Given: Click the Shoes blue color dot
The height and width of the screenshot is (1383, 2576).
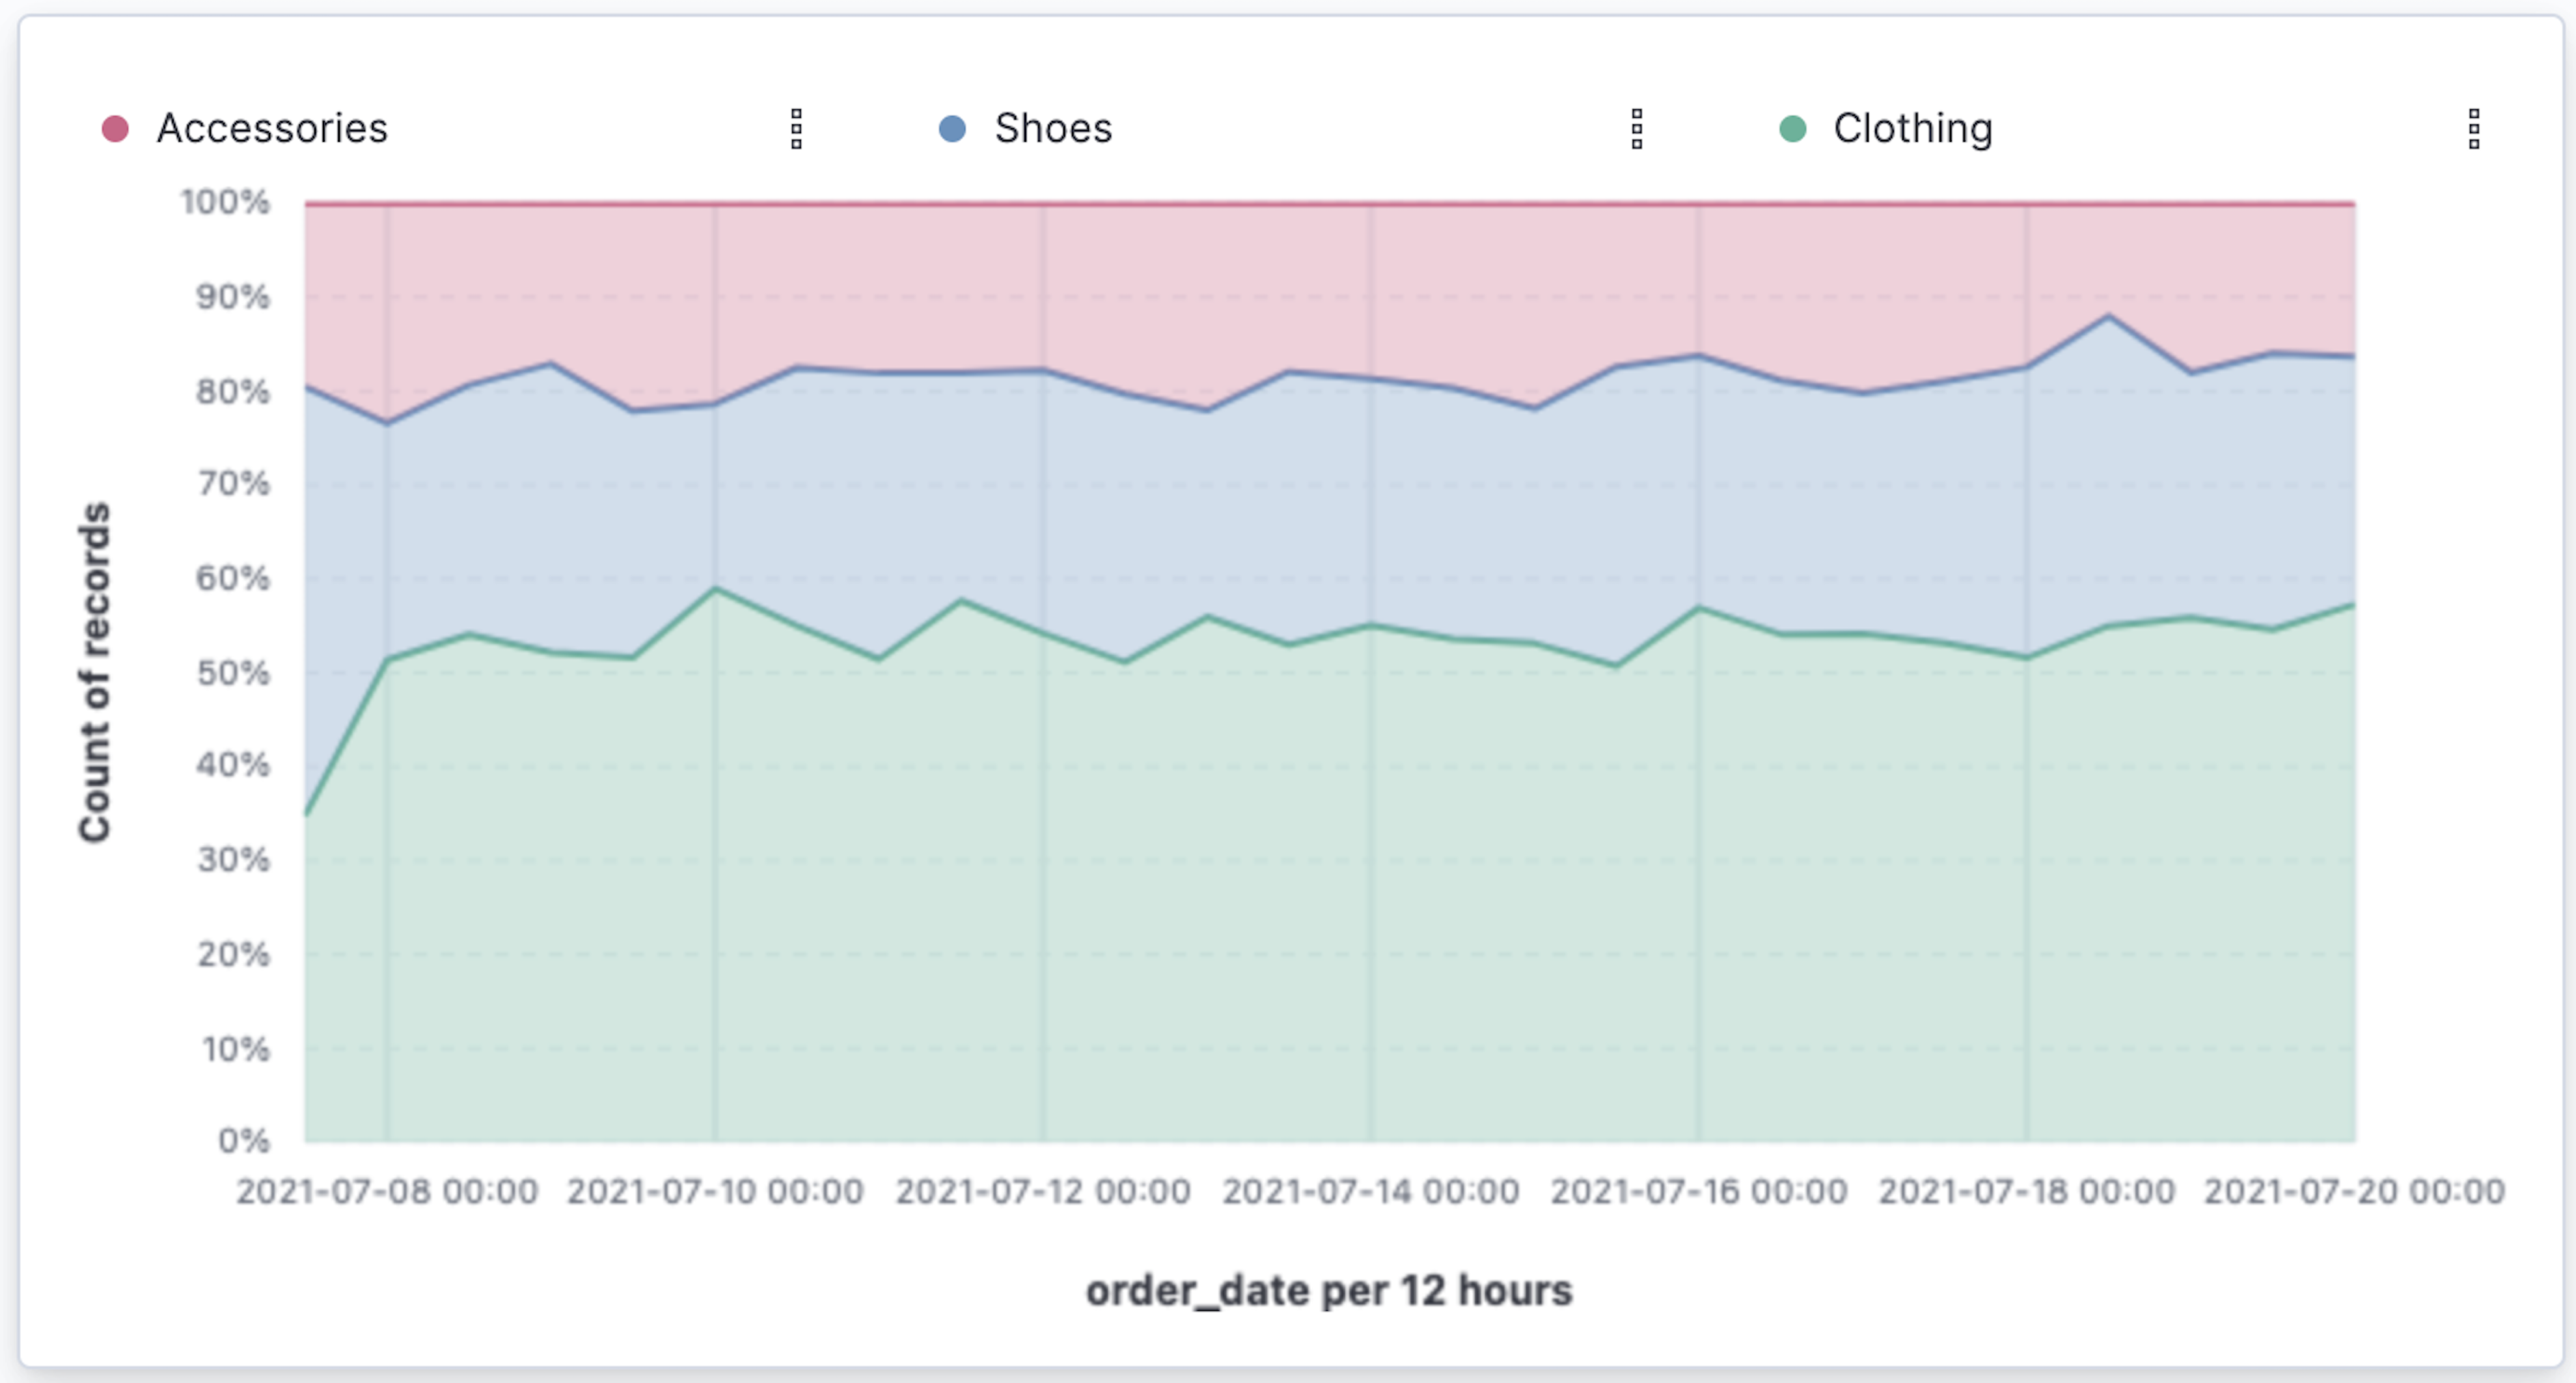Looking at the screenshot, I should (952, 129).
